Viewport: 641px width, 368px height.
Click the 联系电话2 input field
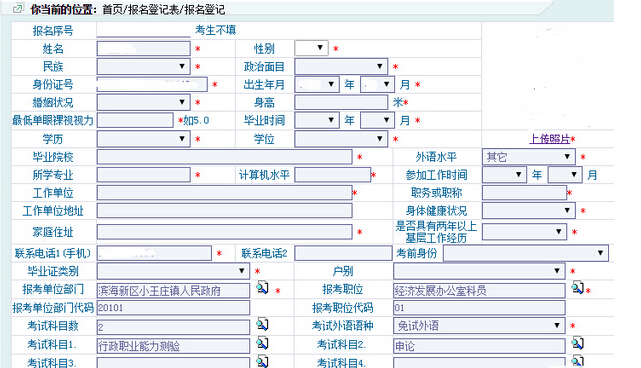point(343,254)
